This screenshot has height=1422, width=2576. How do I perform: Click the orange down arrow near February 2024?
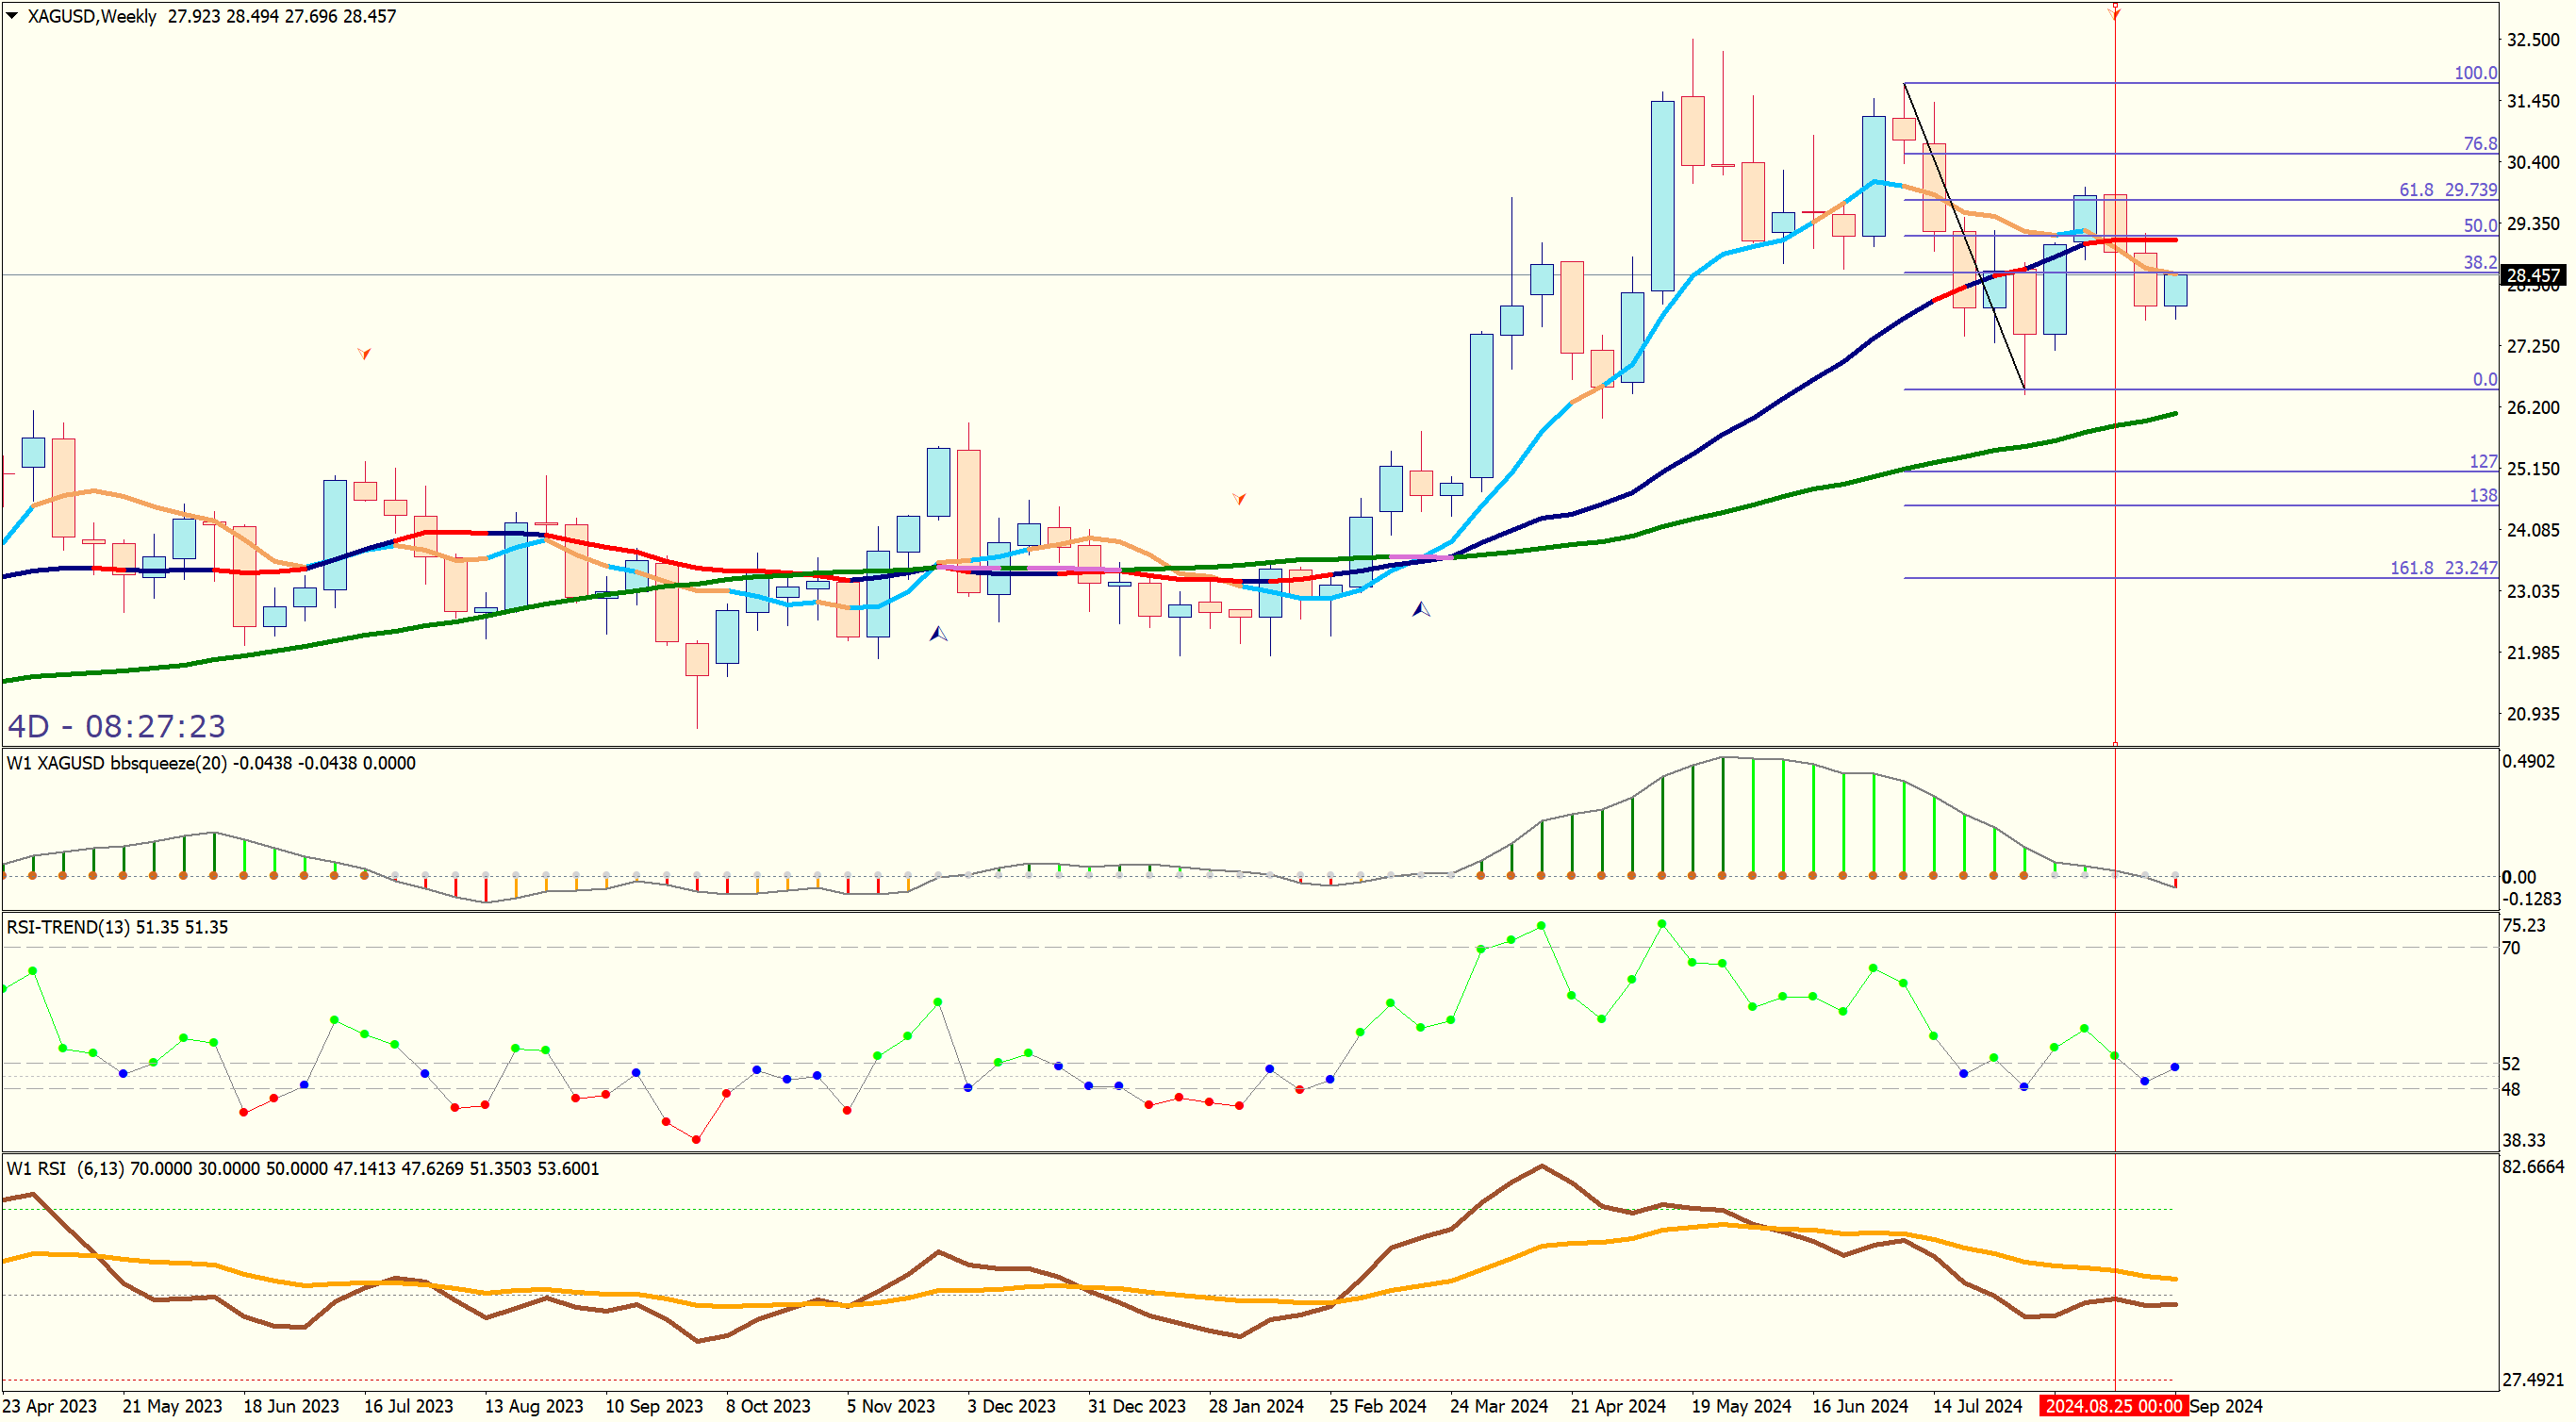pyautogui.click(x=1239, y=498)
